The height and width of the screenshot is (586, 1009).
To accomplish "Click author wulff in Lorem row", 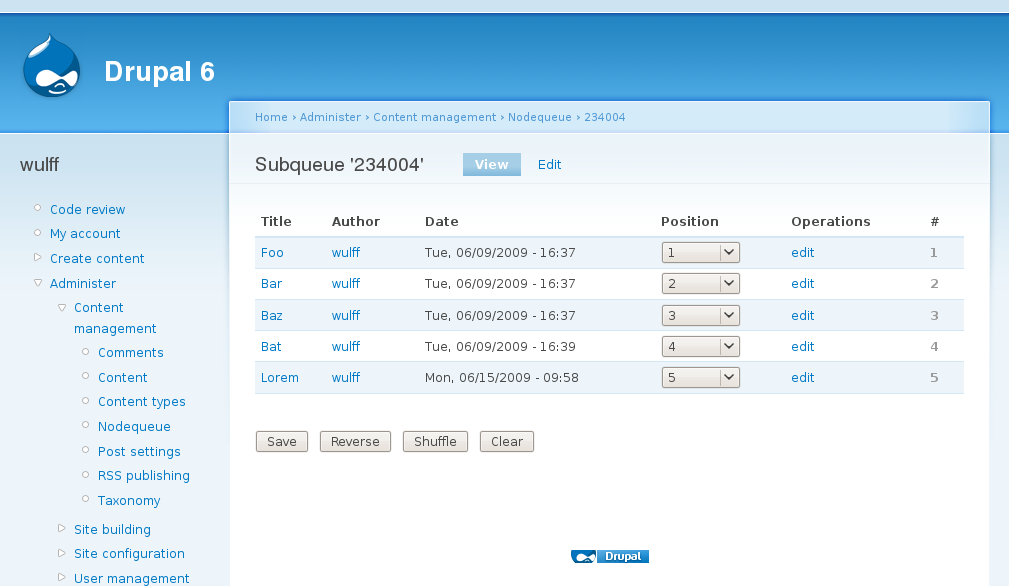I will (346, 378).
